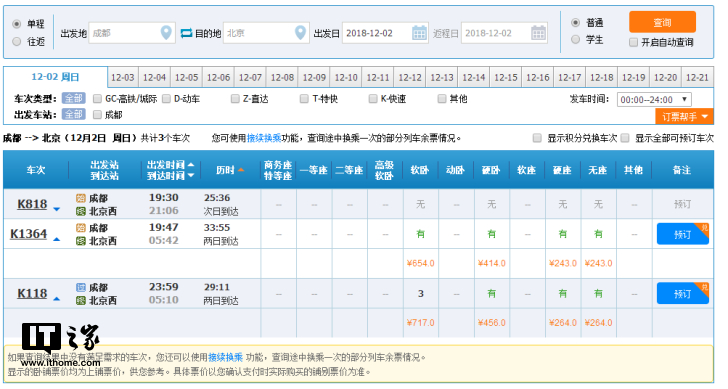Screen dimensions: 728x389
Task: Click the K1364 soft sleeper 有 availability
Action: 421,234
